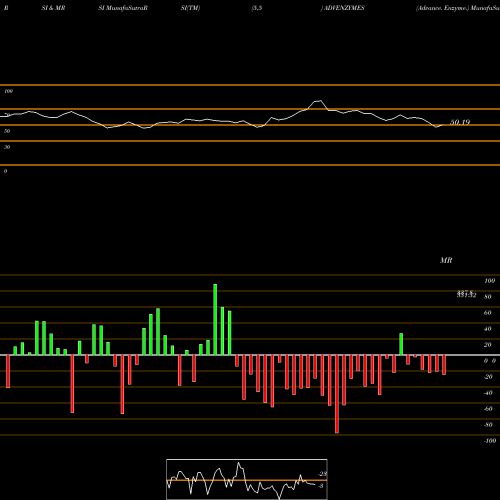Click the -20 label on the MR axis
The image size is (500, 500).
pyautogui.click(x=488, y=377)
